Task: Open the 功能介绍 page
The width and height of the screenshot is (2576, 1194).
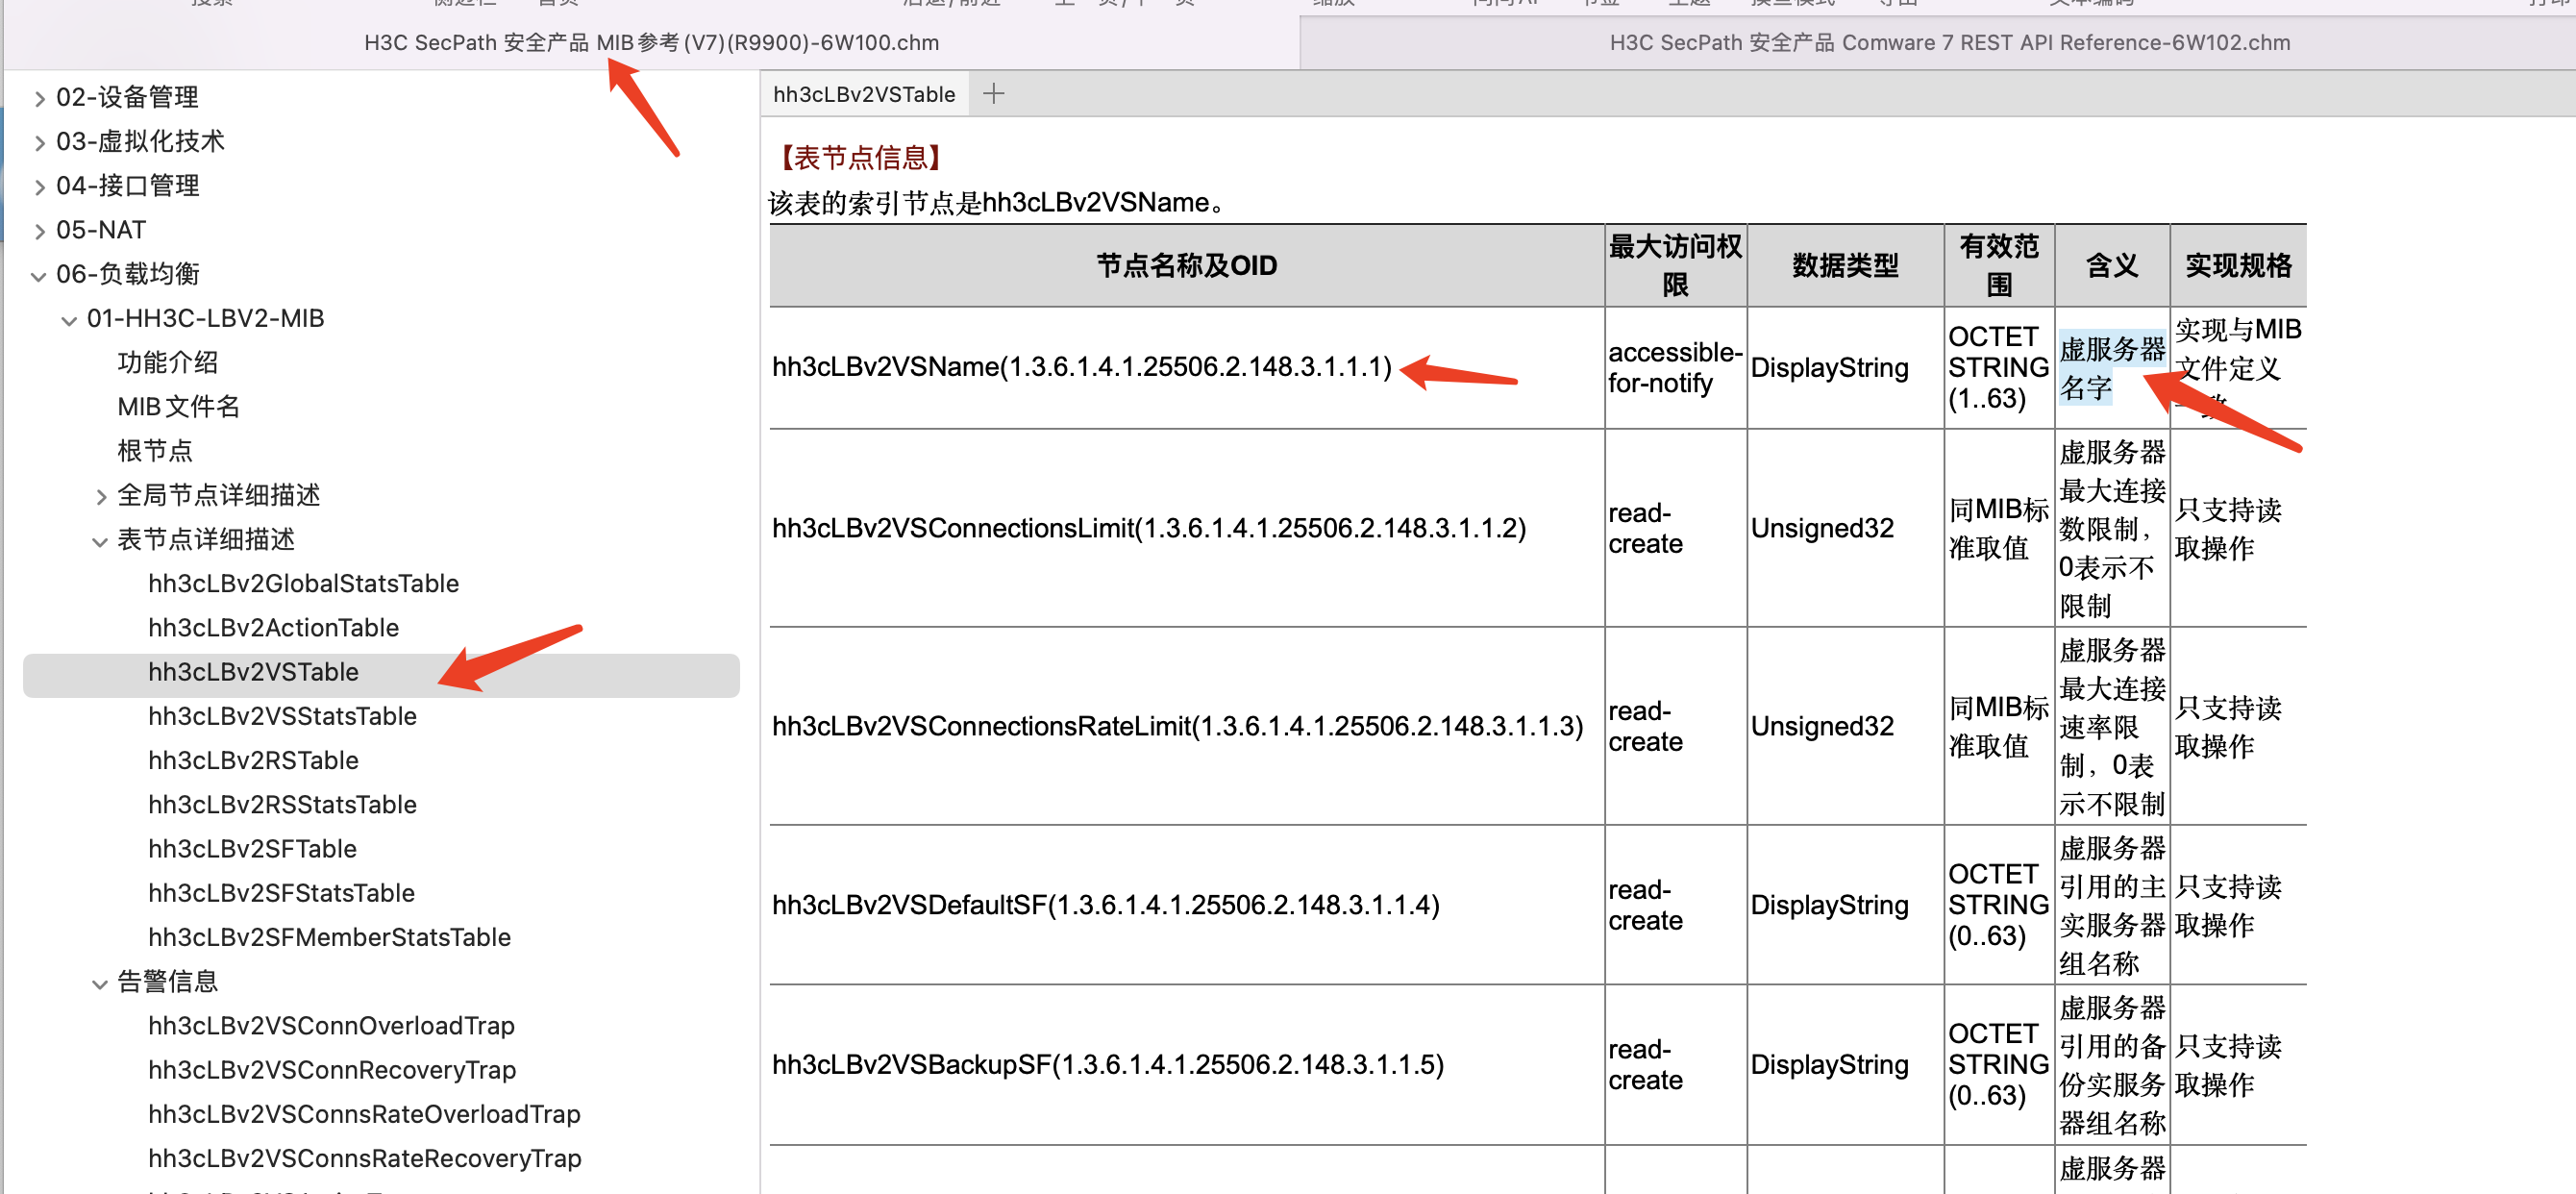Action: (167, 363)
